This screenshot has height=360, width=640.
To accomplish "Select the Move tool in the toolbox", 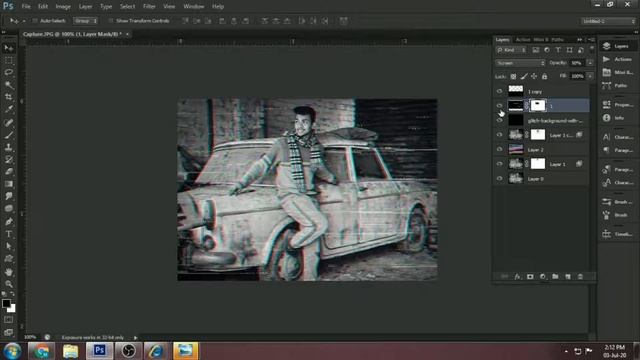I will (x=9, y=48).
